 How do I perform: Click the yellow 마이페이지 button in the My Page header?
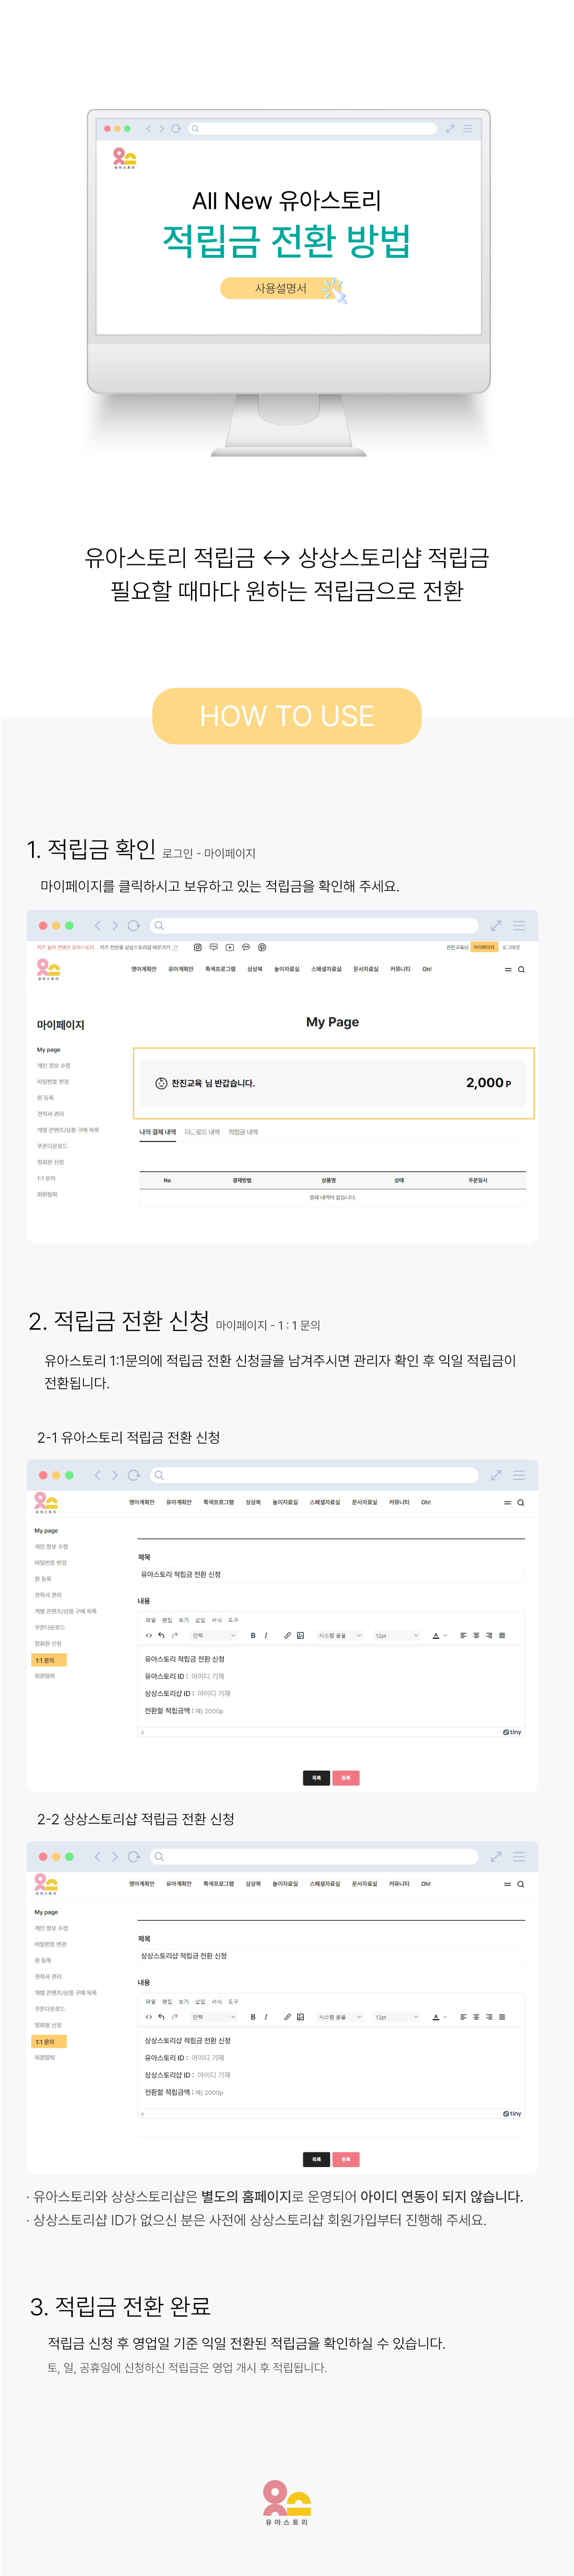pyautogui.click(x=484, y=947)
